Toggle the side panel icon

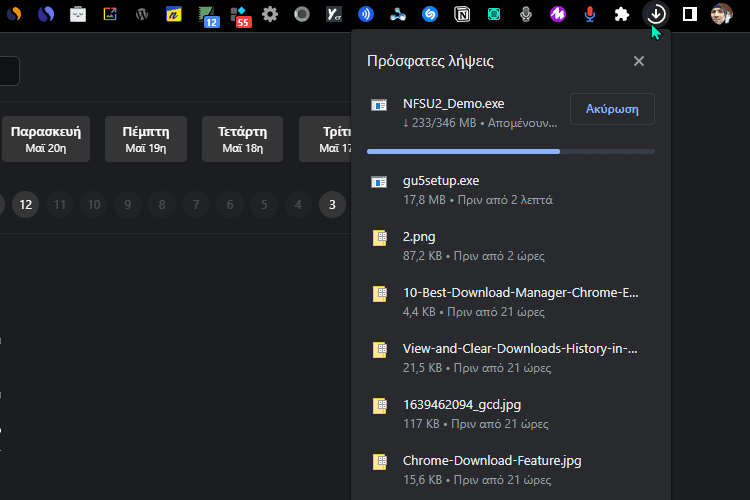689,14
